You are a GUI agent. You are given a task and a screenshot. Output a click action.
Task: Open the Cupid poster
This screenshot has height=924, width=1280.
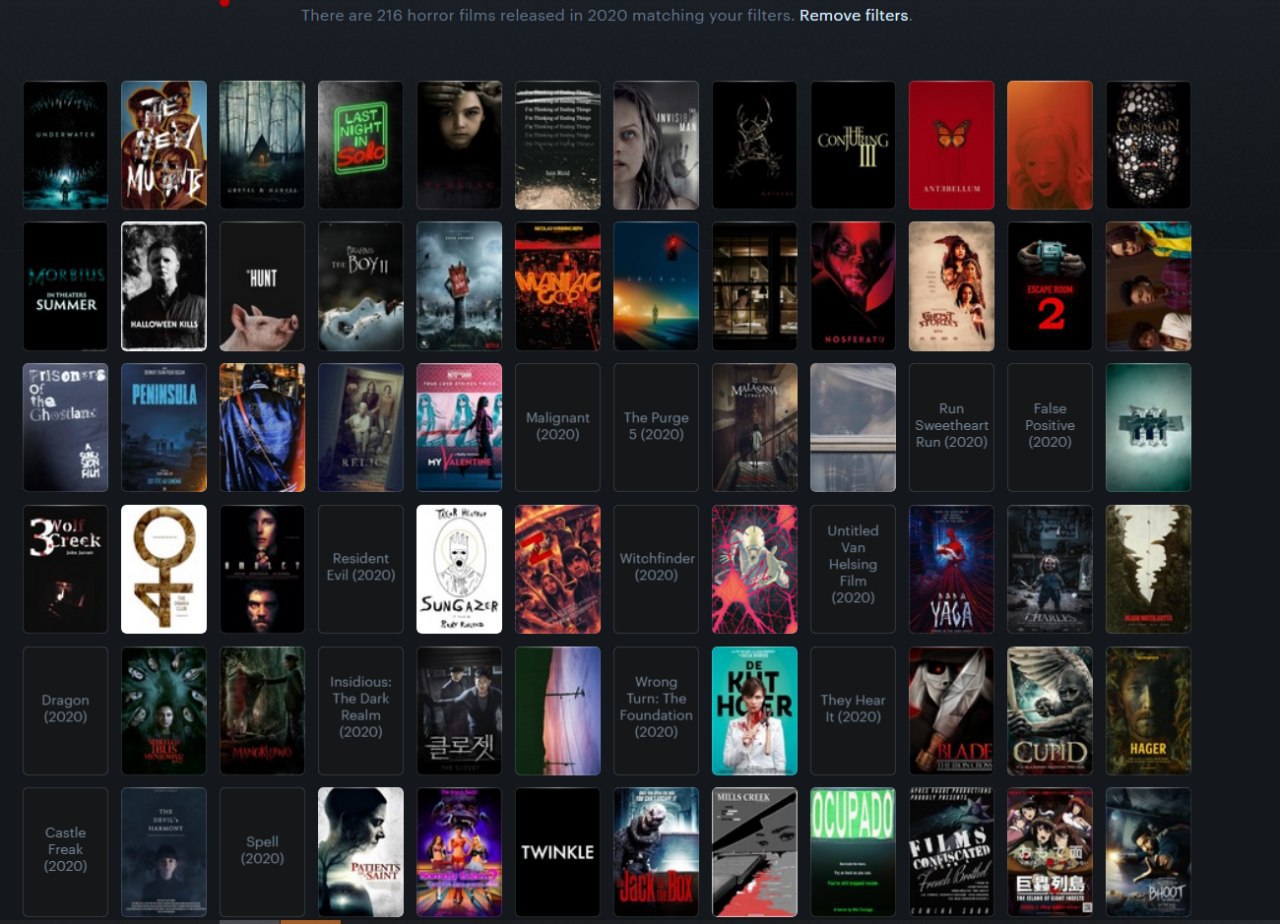pyautogui.click(x=1050, y=711)
